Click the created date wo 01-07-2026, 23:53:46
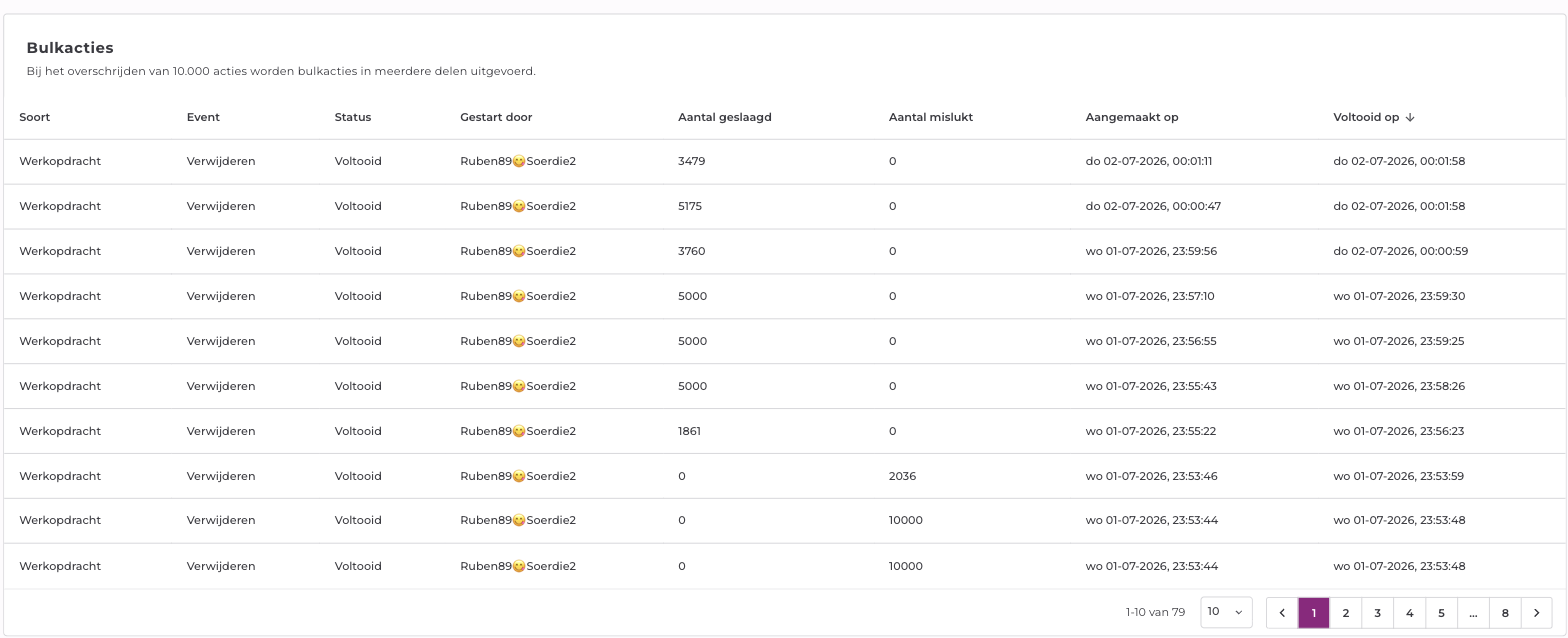Viewport: 1568px width, 638px height. [1151, 476]
